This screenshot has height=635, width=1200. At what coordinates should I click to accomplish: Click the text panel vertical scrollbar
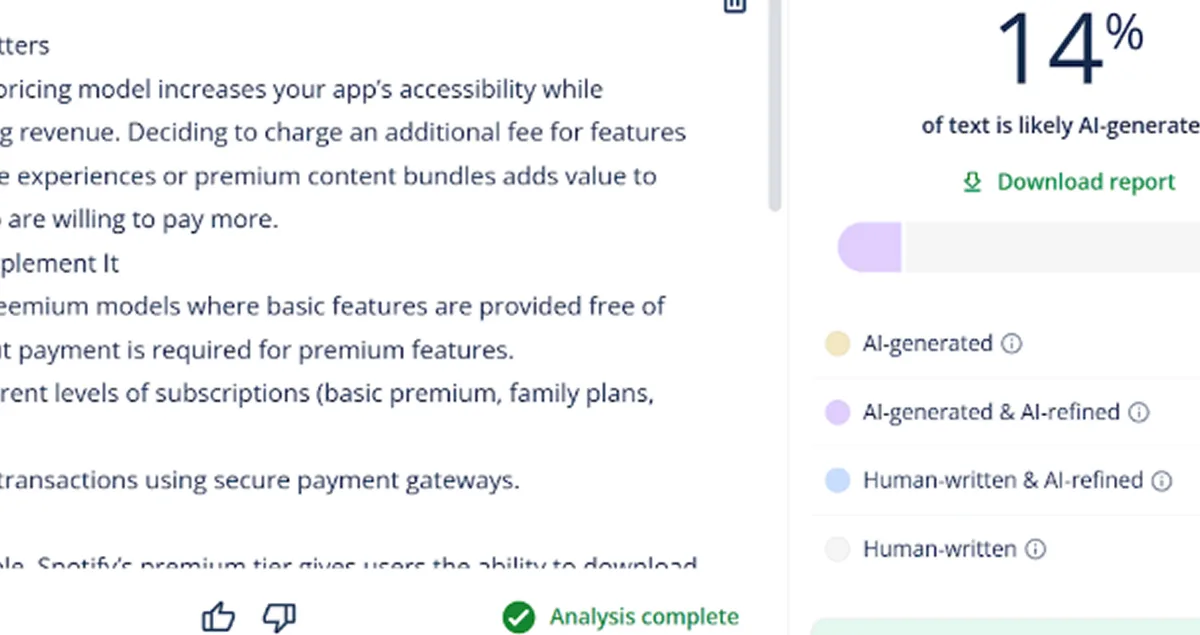(x=774, y=105)
